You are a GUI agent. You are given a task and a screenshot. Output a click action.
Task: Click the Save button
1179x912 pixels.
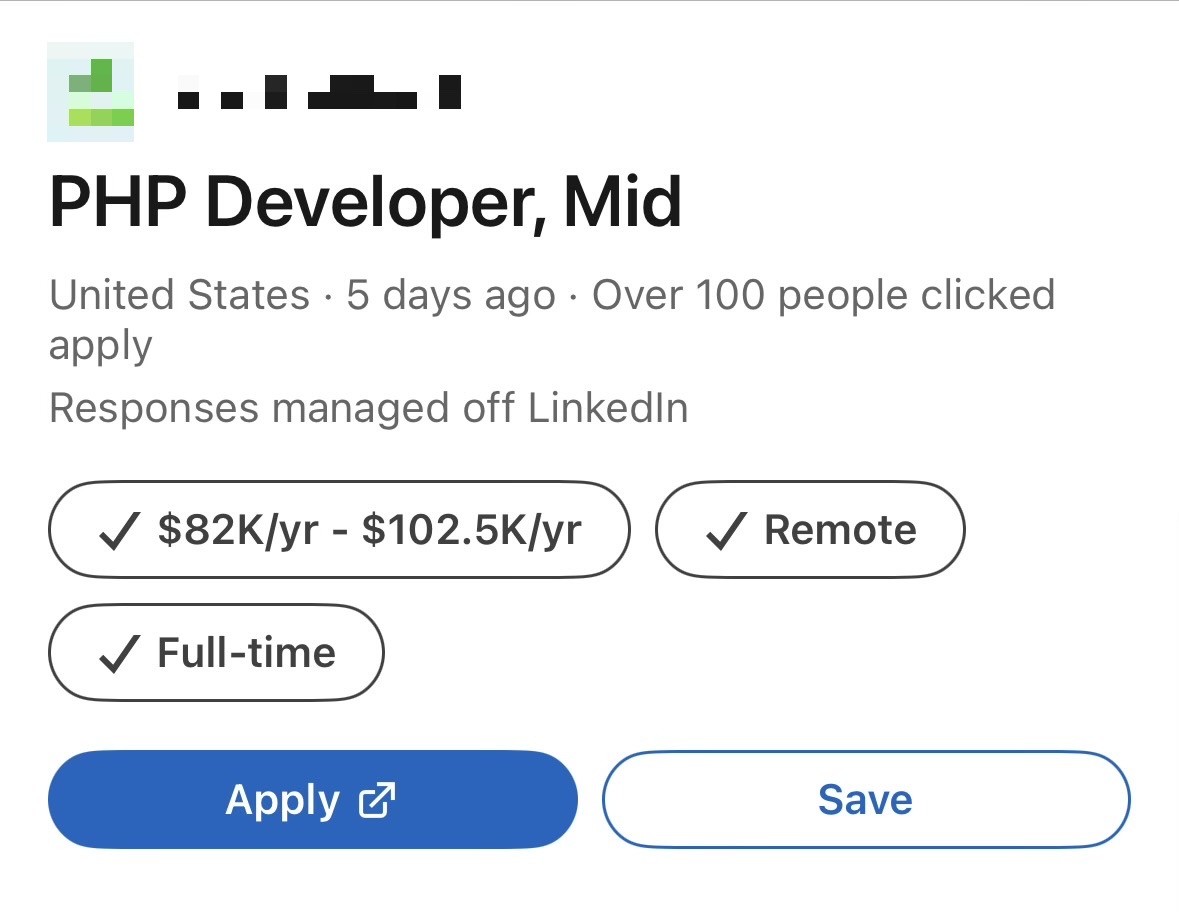click(865, 799)
